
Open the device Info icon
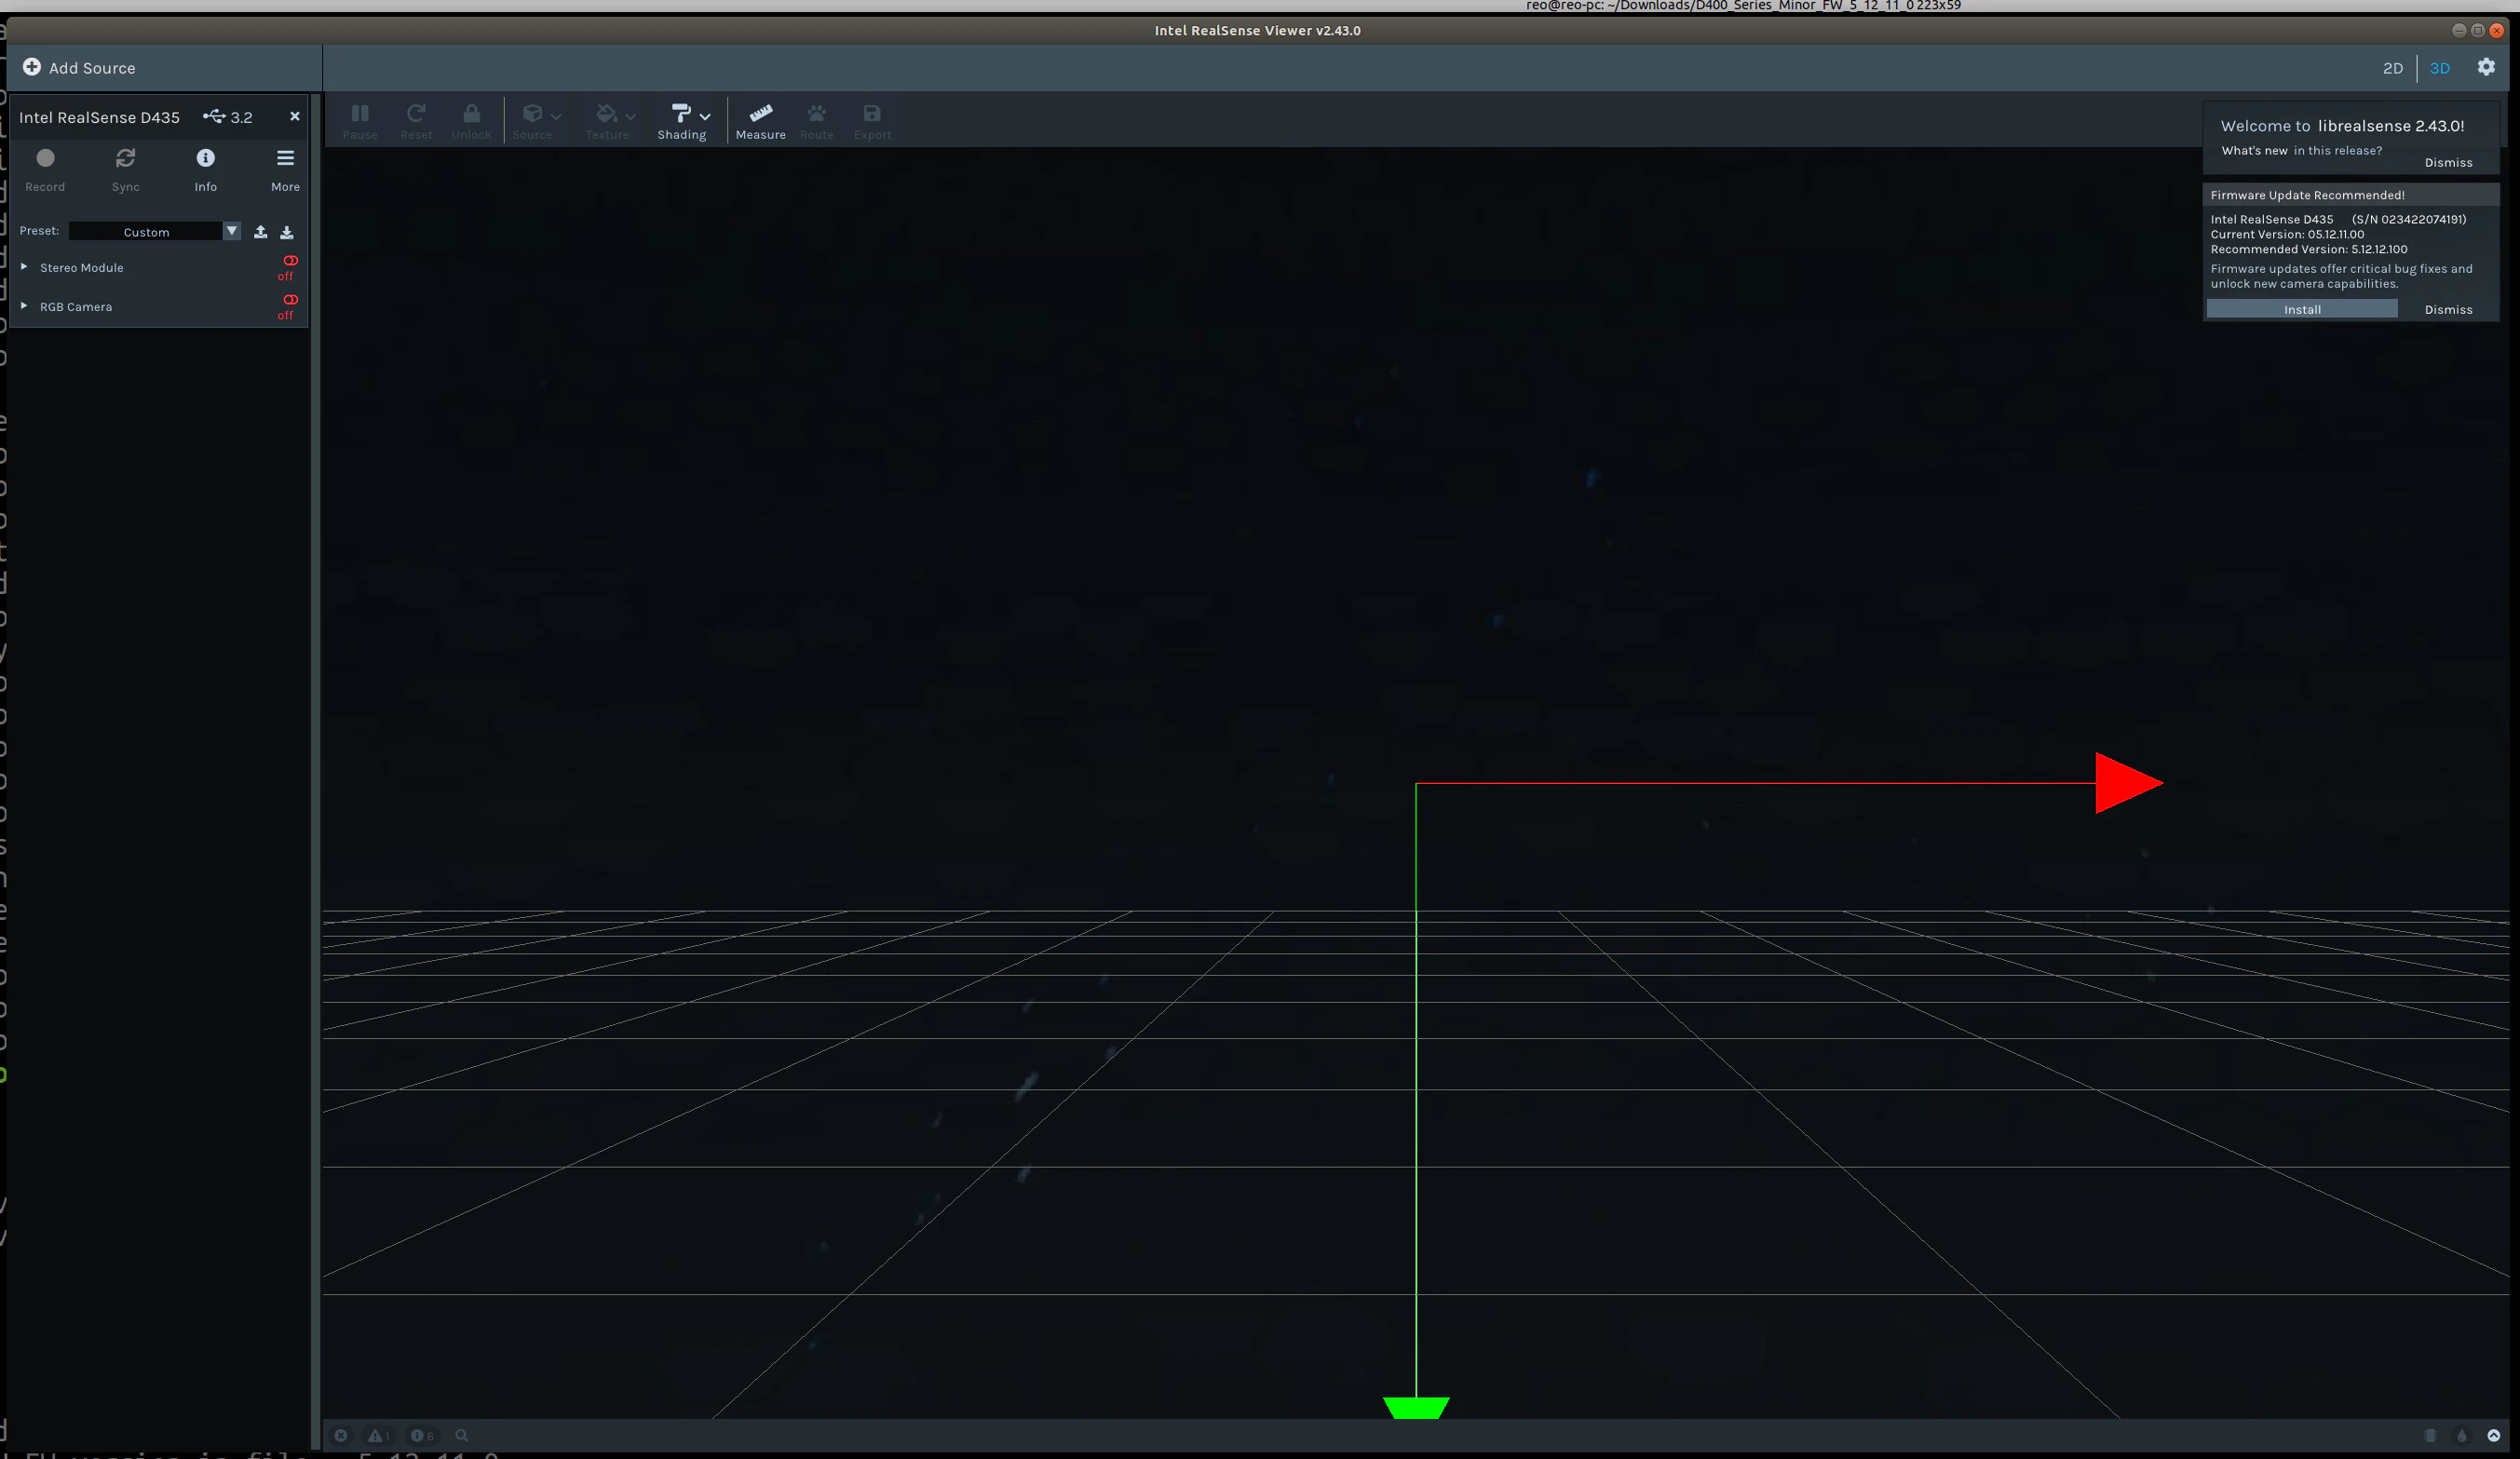coord(205,158)
